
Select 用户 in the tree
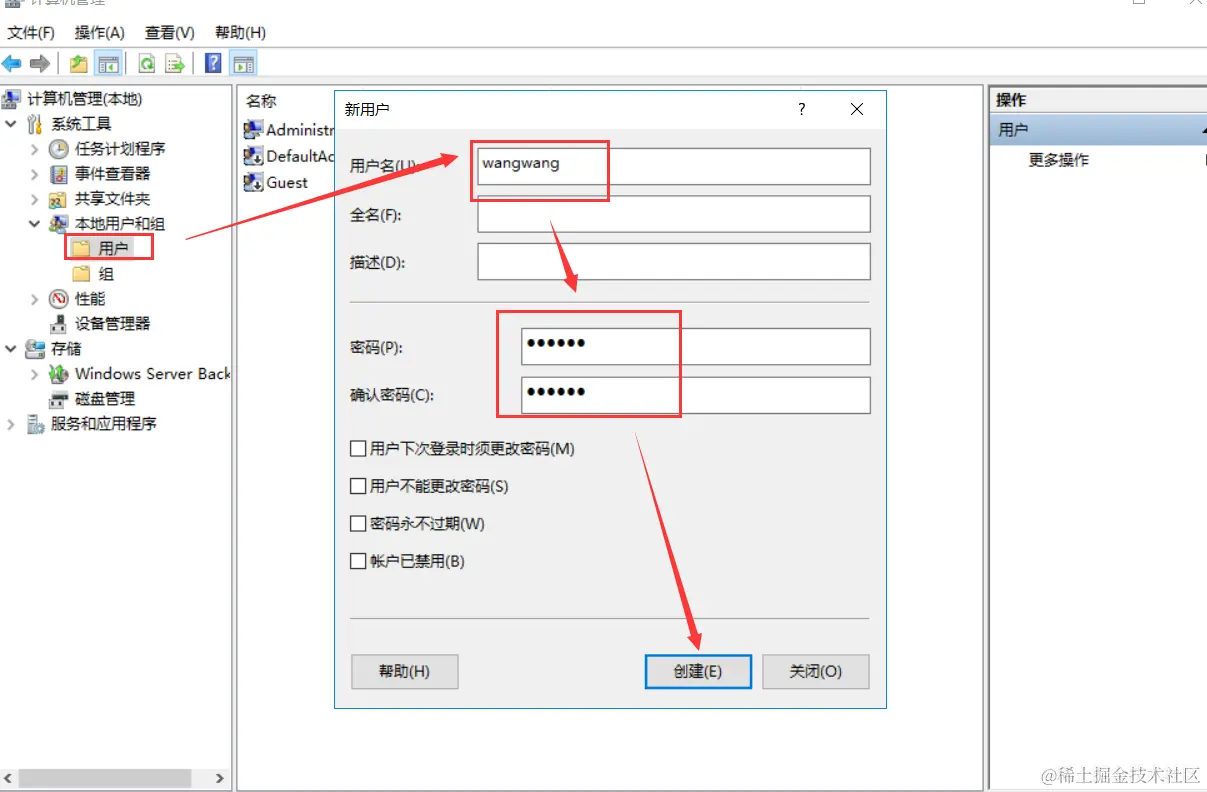click(x=113, y=249)
